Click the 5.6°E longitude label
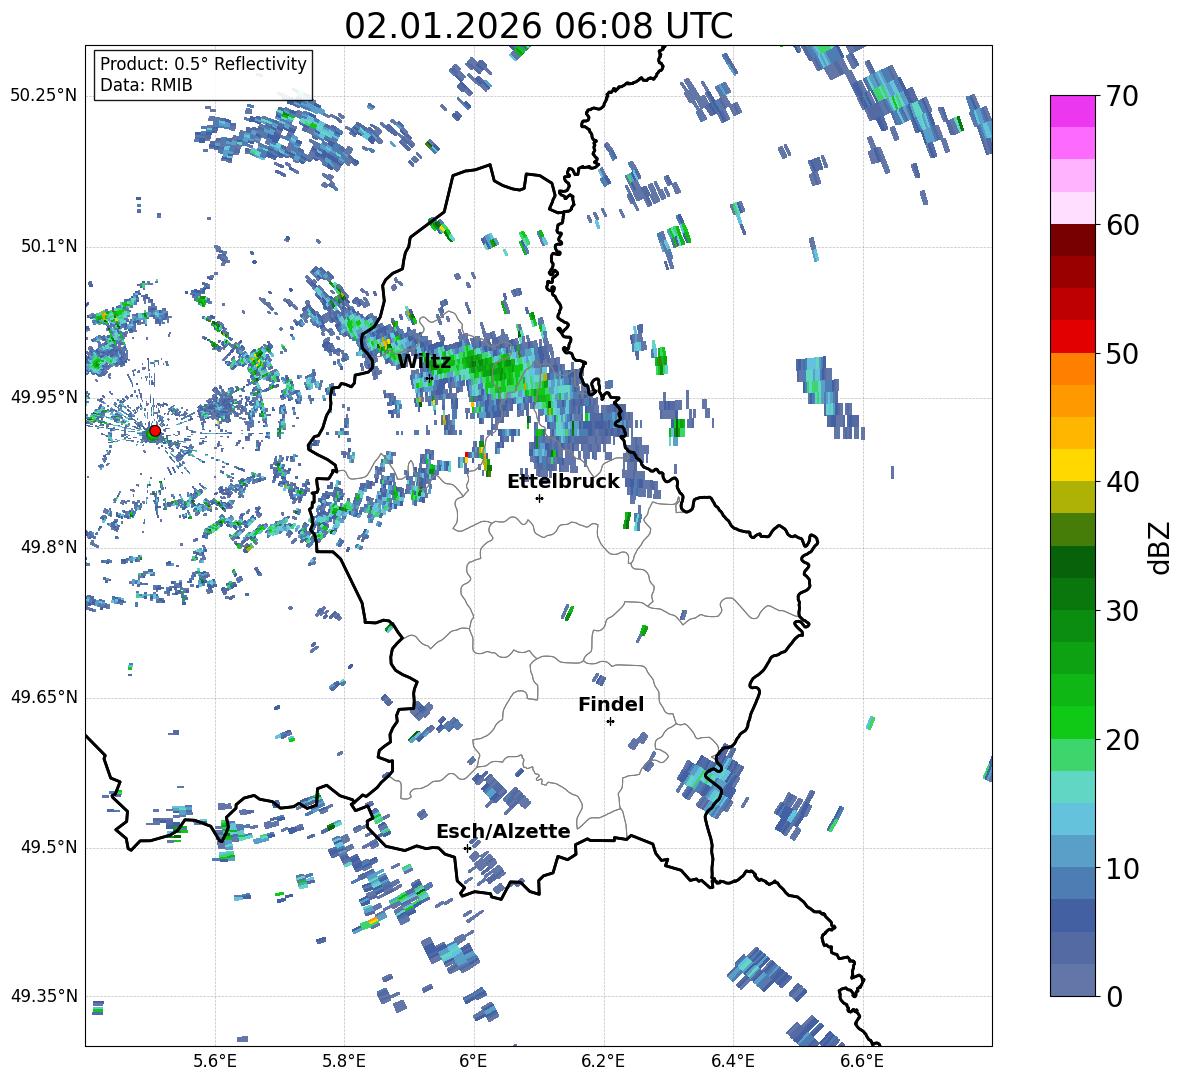1184x1081 pixels. point(215,1061)
